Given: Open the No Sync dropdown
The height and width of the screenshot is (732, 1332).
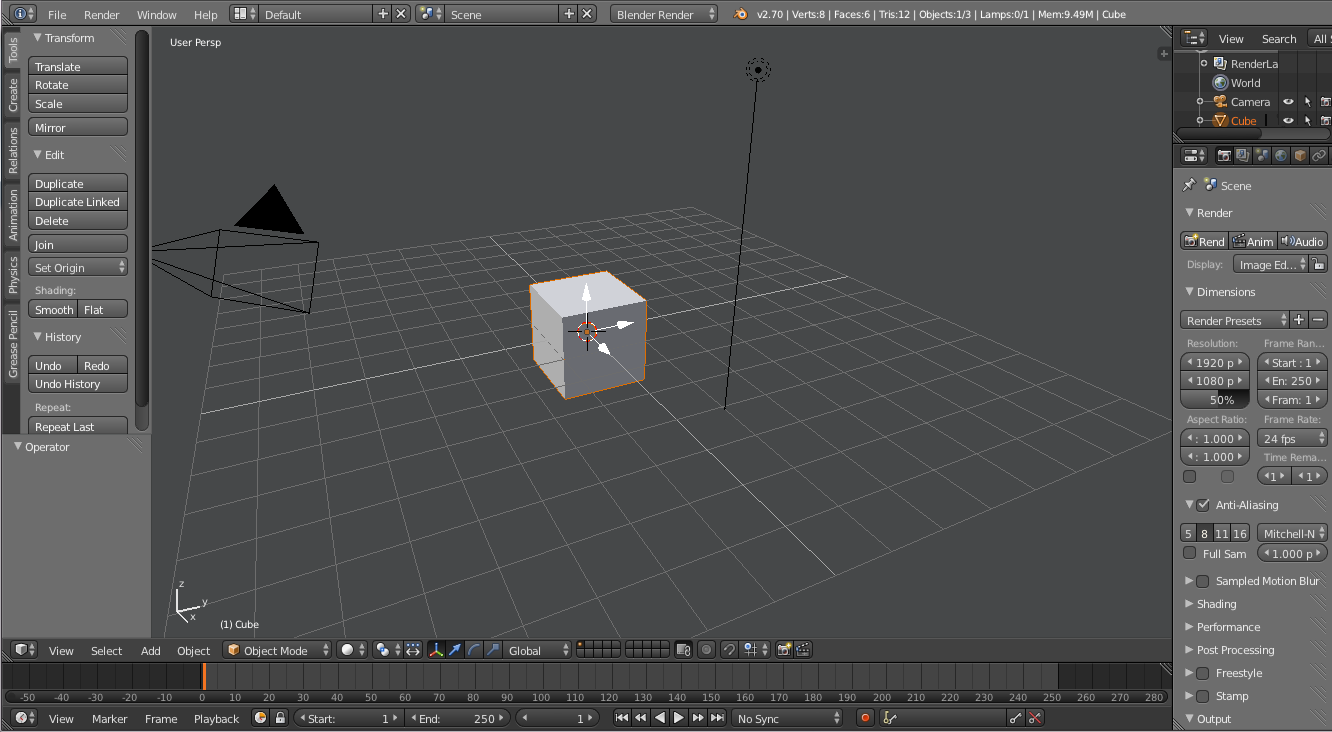Looking at the screenshot, I should pos(788,718).
